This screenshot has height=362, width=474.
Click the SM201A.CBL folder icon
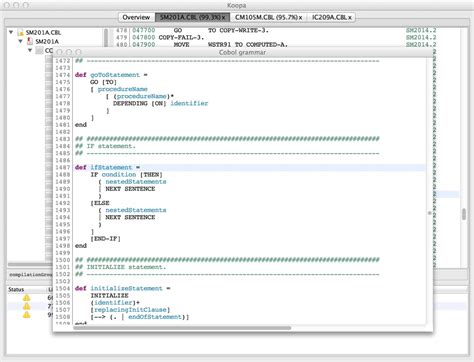click(x=20, y=32)
